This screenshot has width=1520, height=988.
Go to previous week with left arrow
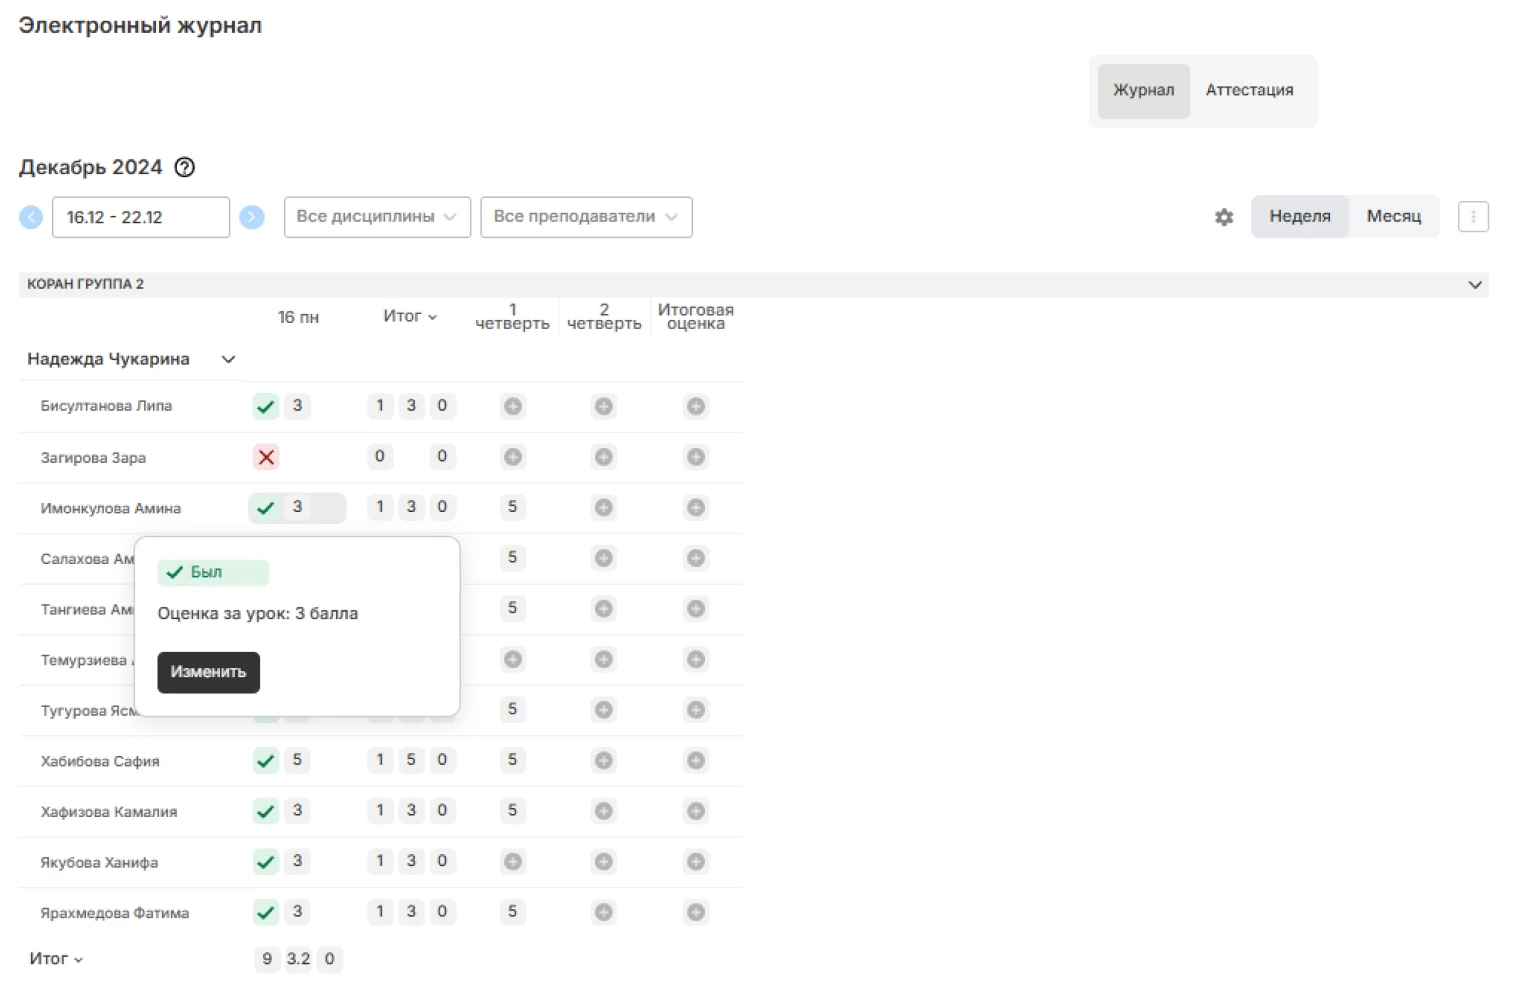pyautogui.click(x=31, y=217)
